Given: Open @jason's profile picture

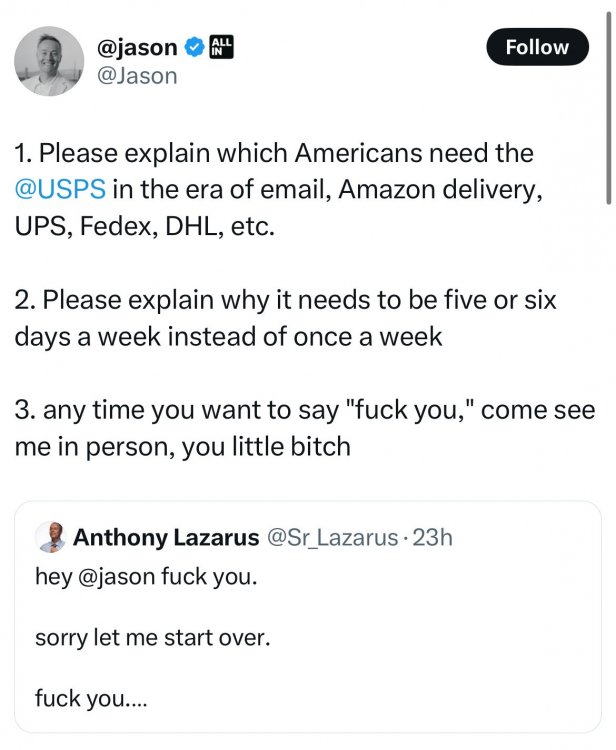Looking at the screenshot, I should click(48, 61).
